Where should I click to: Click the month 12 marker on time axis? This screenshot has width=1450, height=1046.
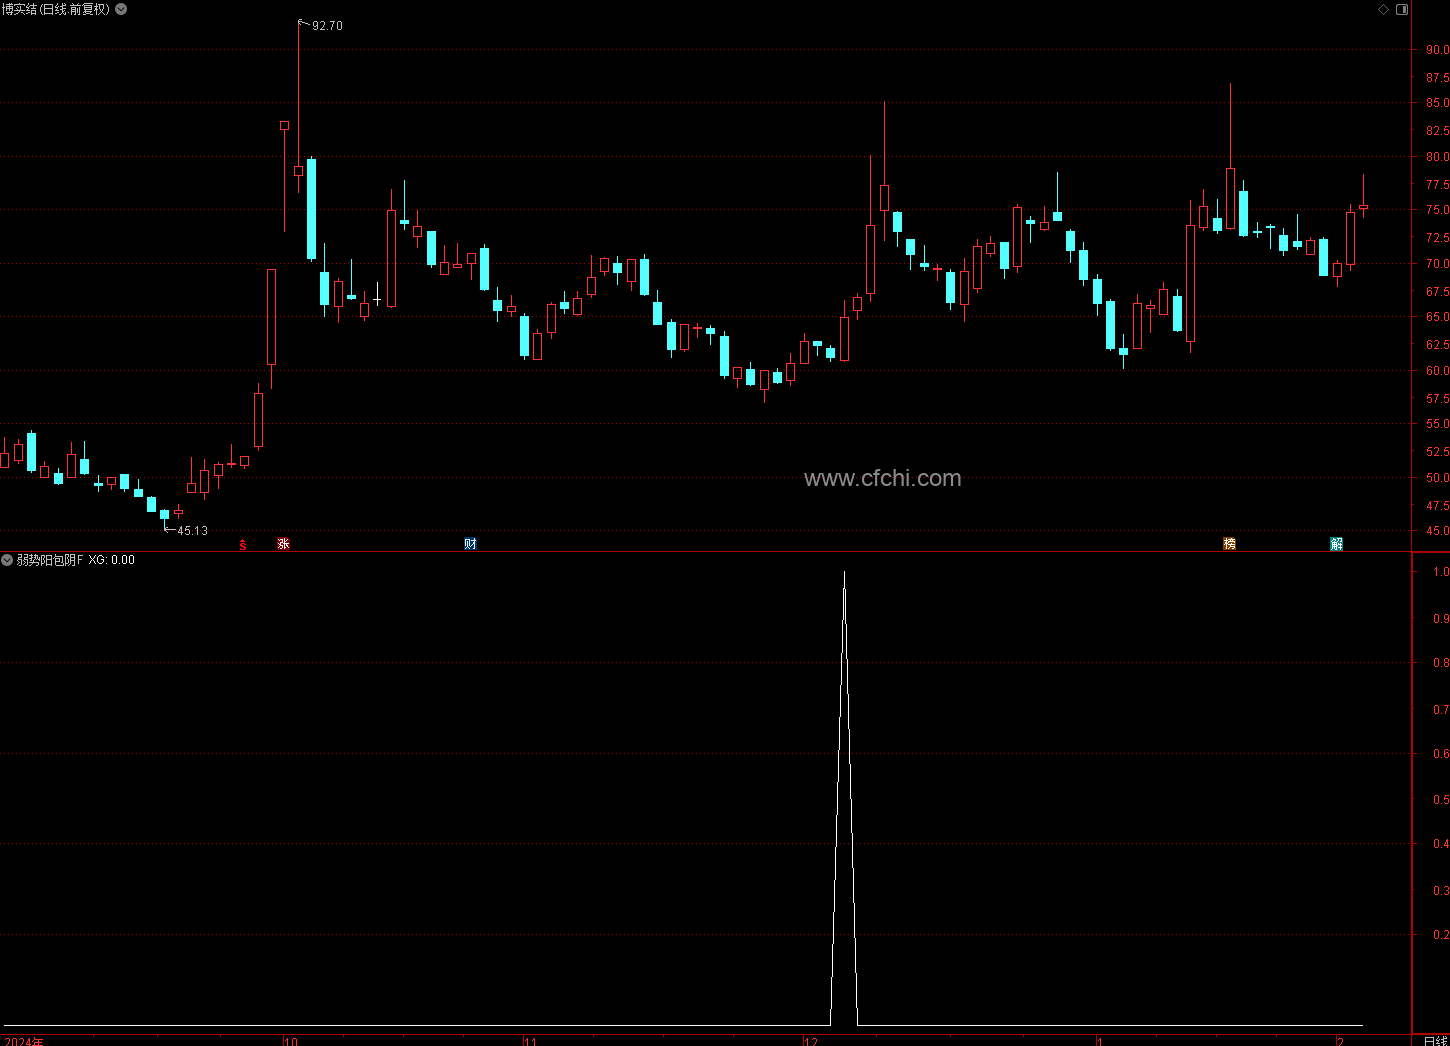(811, 1041)
